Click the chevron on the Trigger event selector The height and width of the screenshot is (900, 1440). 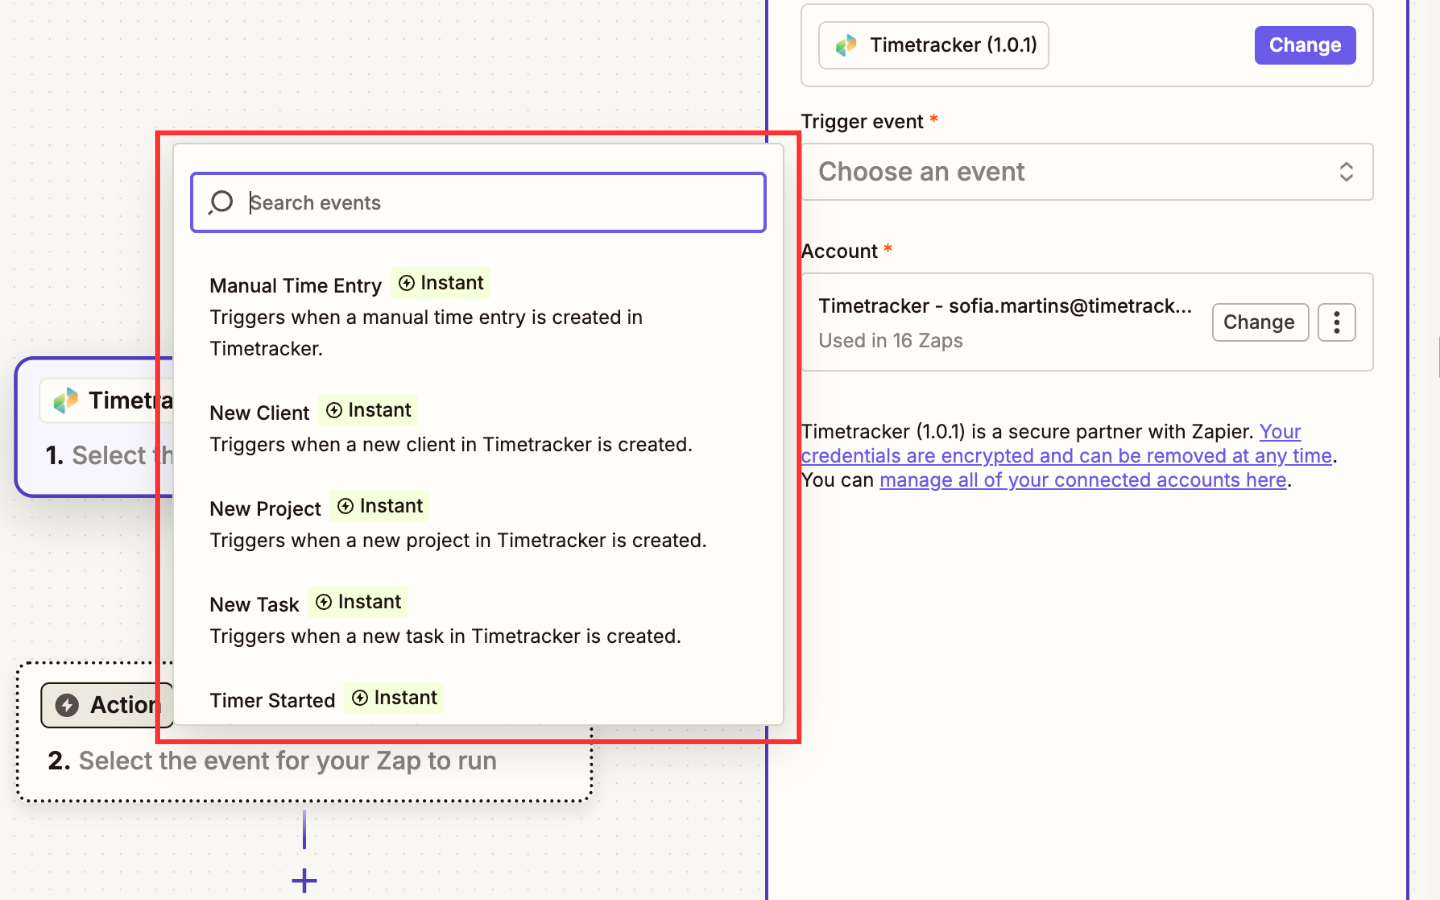click(x=1347, y=172)
